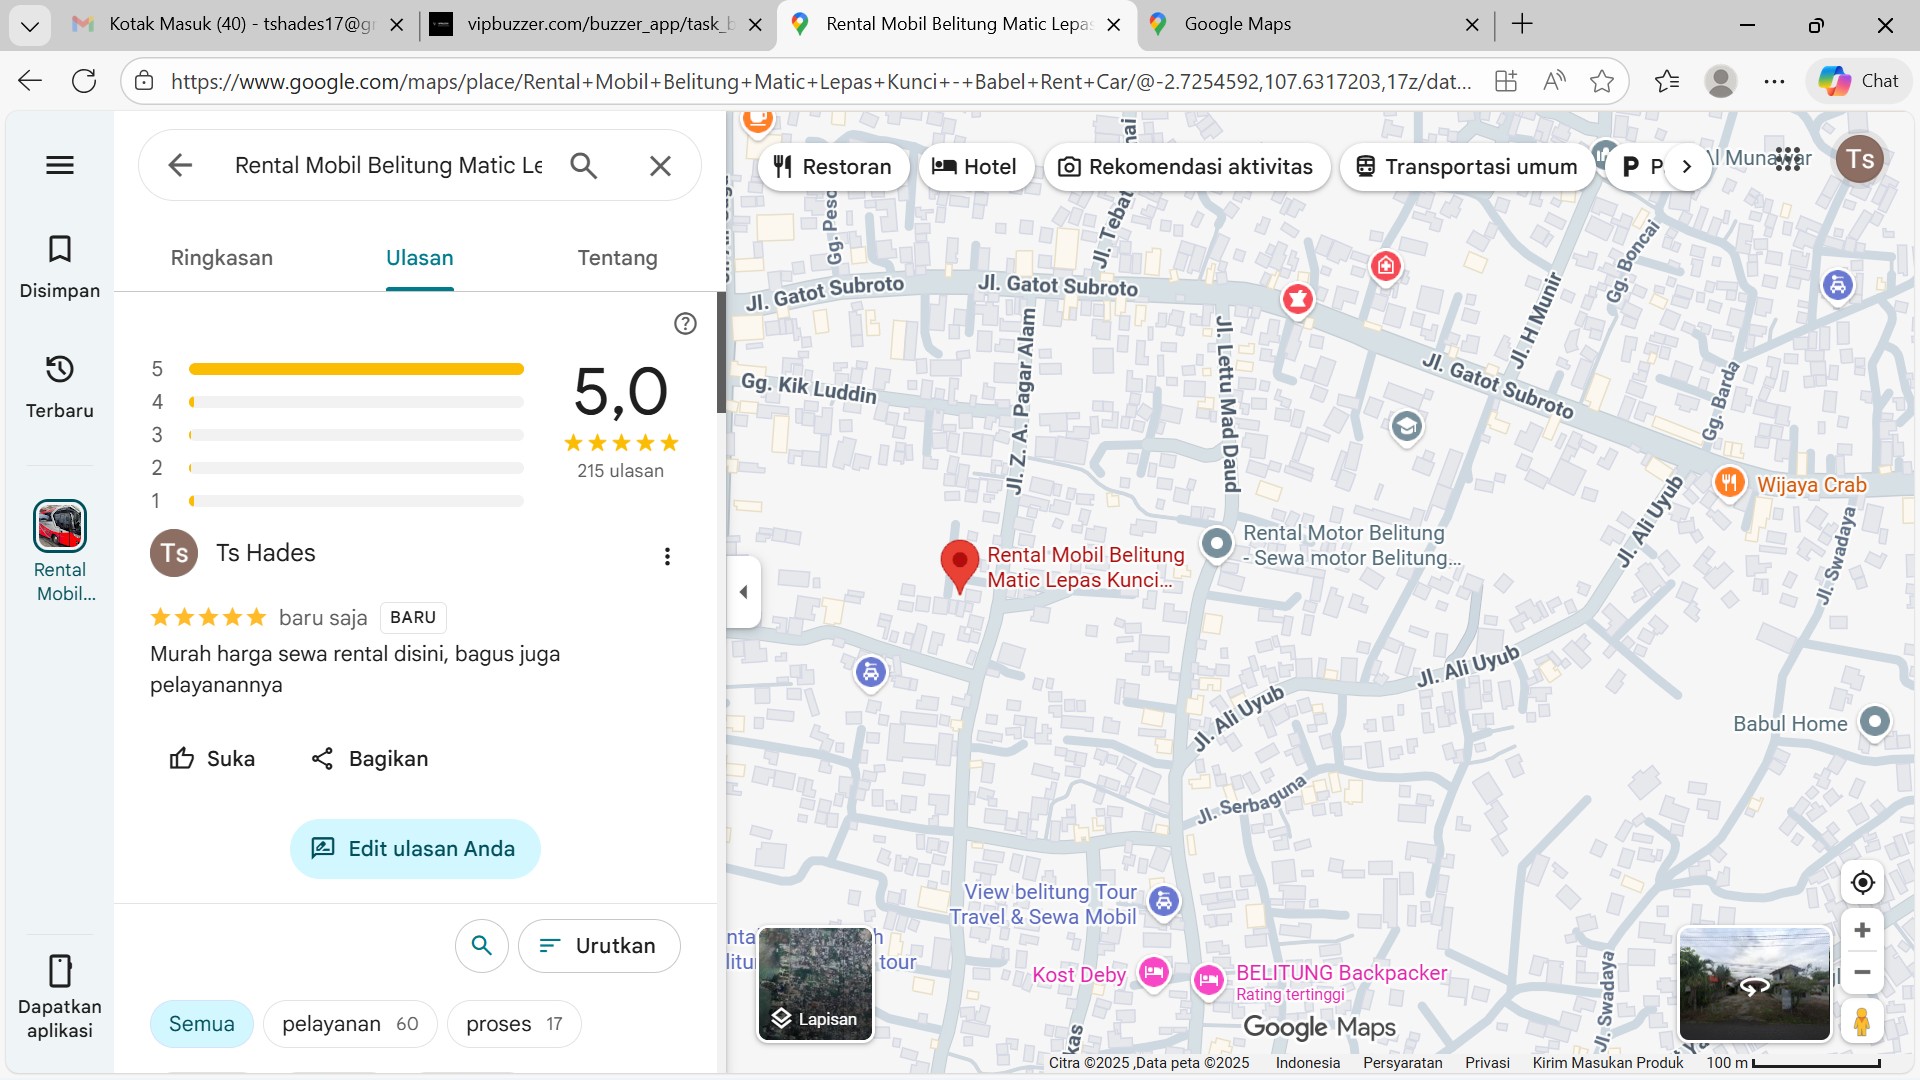Screen dimensions: 1920x1080
Task: Click Edit ulasan Anda button
Action: (415, 849)
